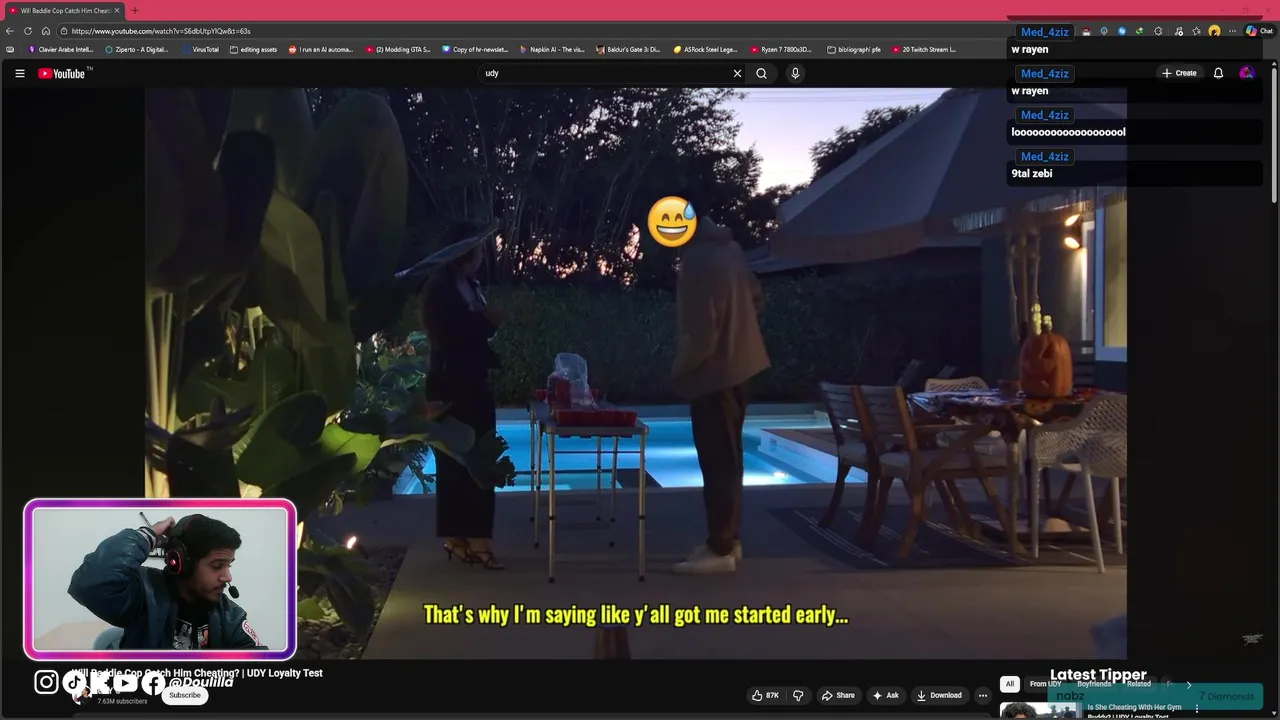Open the browser favorites star-list icon
Screen dimensions: 1280x720
click(x=1196, y=31)
